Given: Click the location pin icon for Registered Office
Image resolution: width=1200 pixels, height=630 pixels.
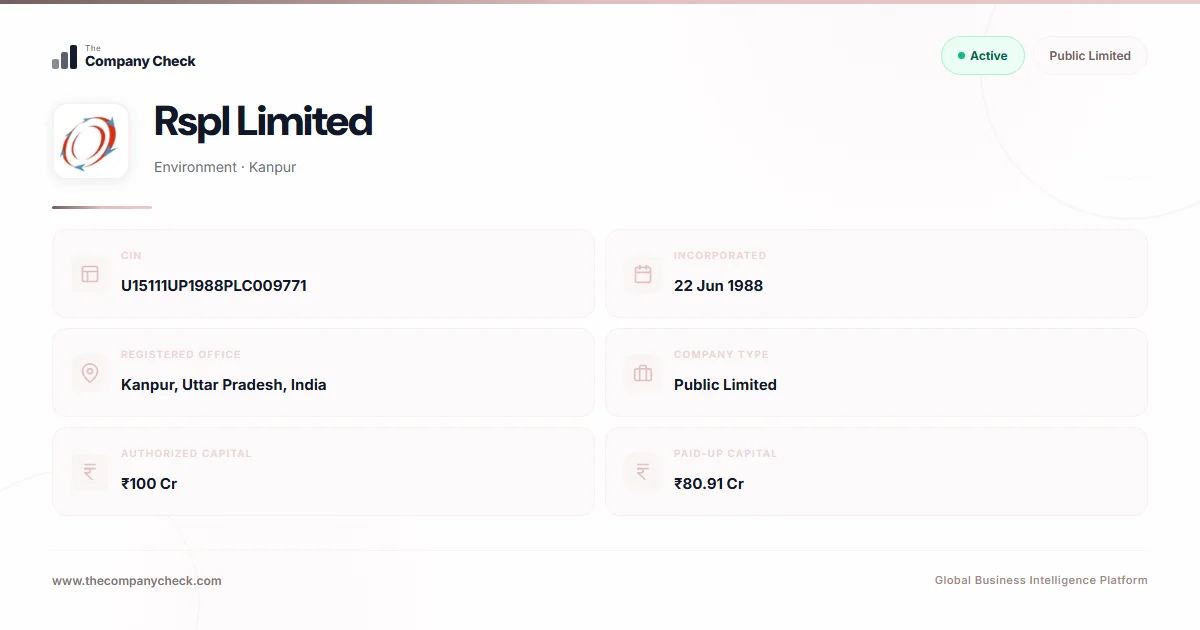Looking at the screenshot, I should pos(90,373).
